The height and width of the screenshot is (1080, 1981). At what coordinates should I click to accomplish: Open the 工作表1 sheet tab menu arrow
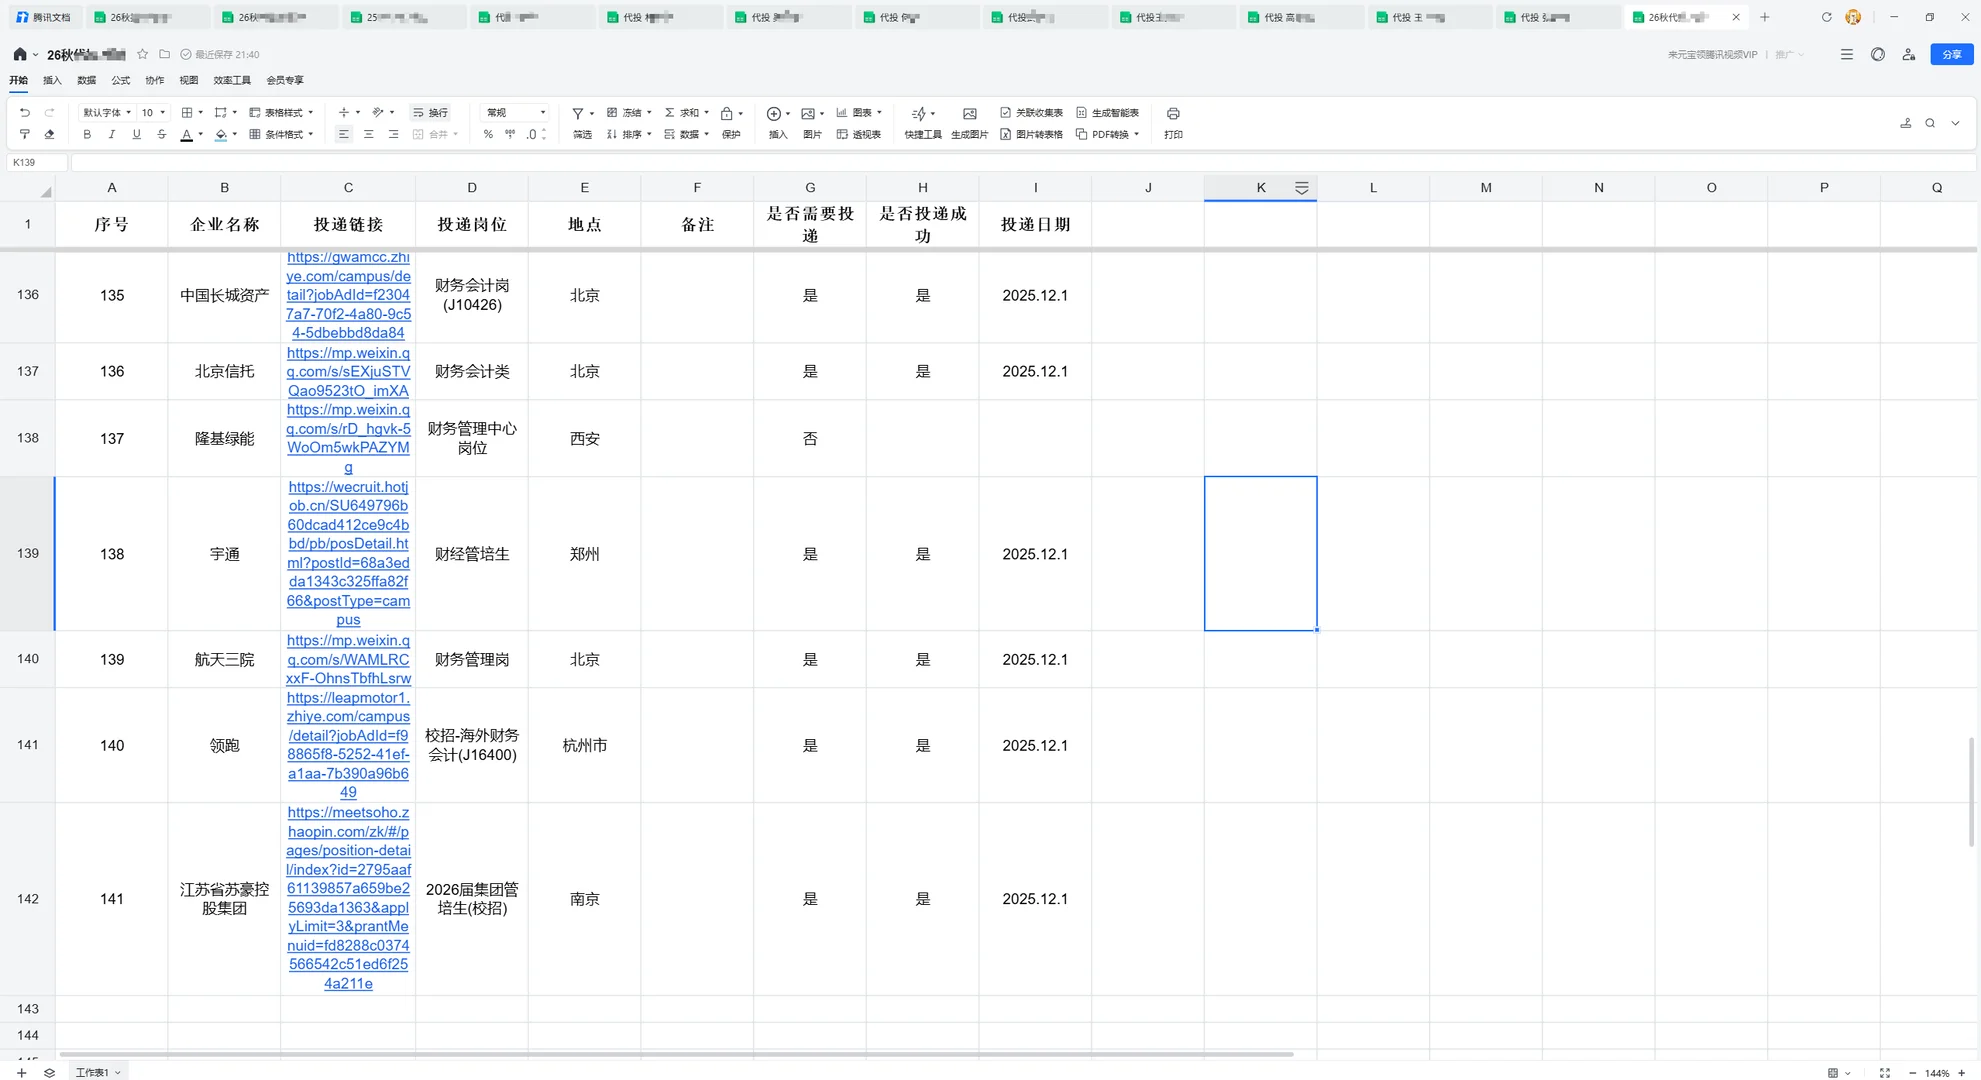[x=118, y=1073]
